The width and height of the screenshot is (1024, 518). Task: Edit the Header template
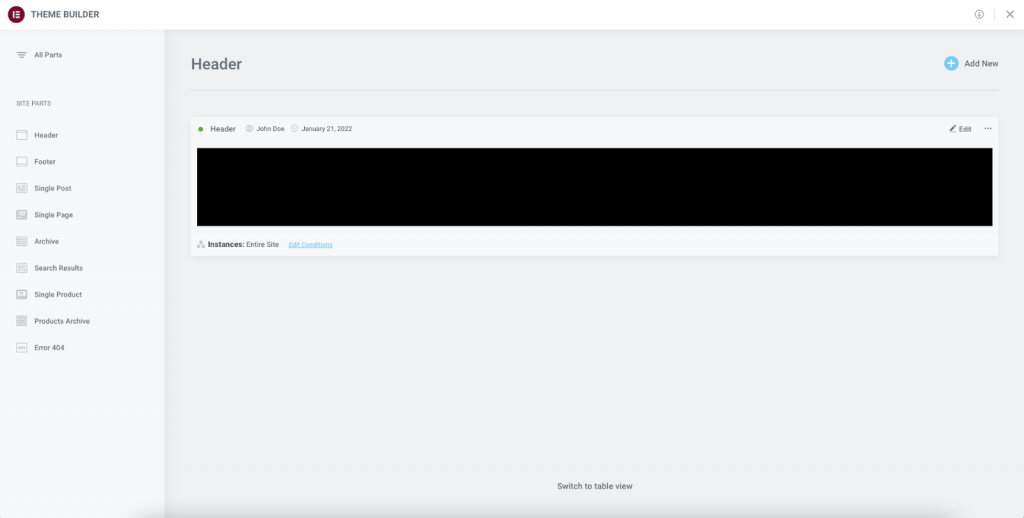pyautogui.click(x=960, y=129)
